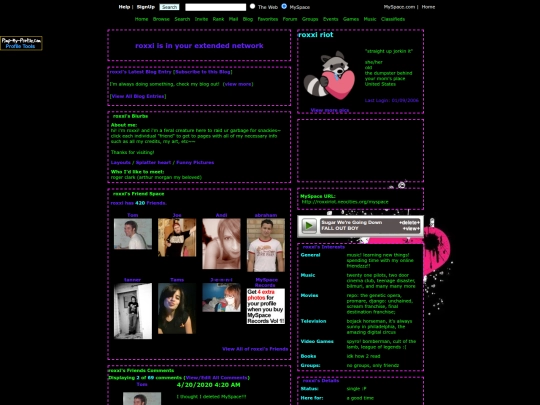
Task: Go to MySpace.com link in header
Action: (x=399, y=7)
